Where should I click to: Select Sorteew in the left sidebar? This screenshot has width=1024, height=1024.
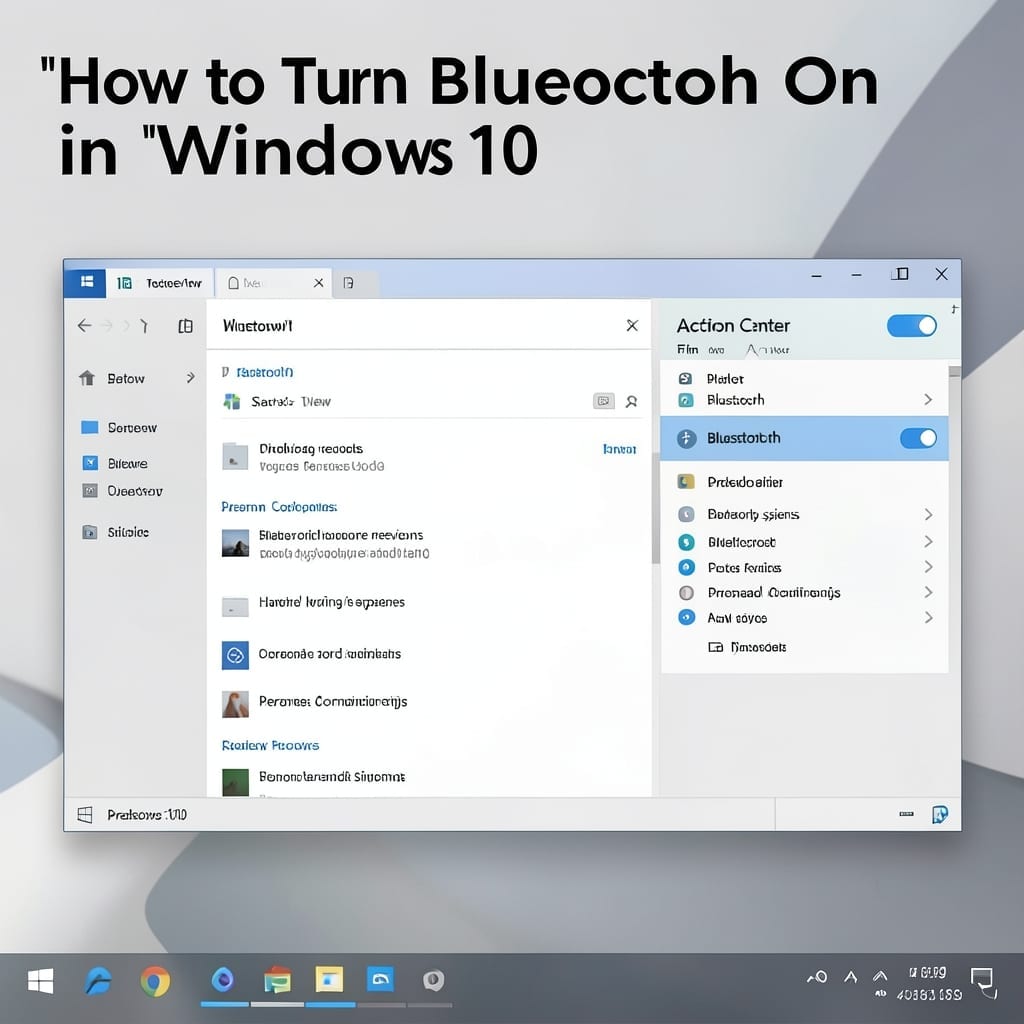pyautogui.click(x=119, y=427)
